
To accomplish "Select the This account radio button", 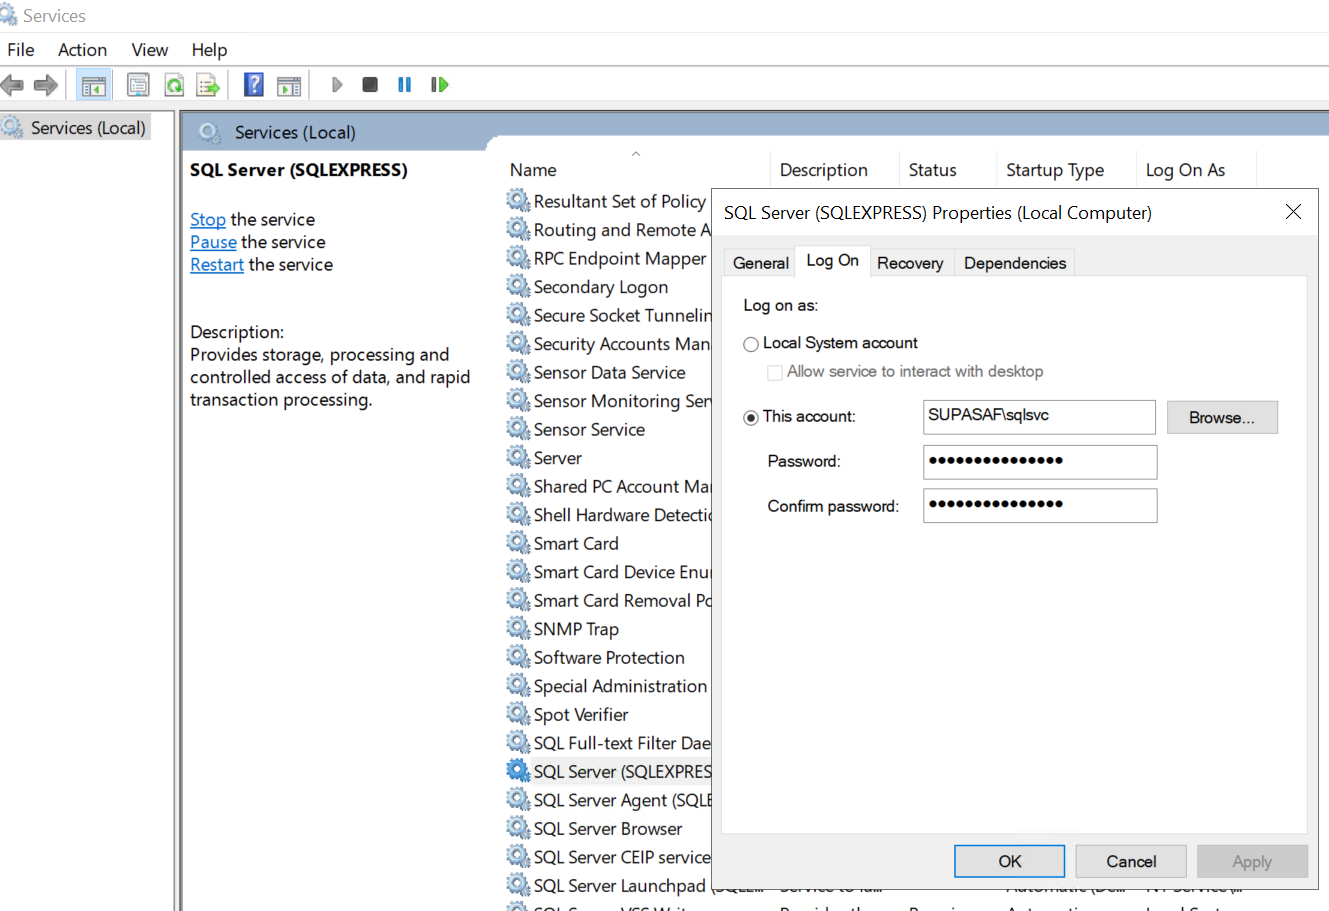I will coord(751,418).
